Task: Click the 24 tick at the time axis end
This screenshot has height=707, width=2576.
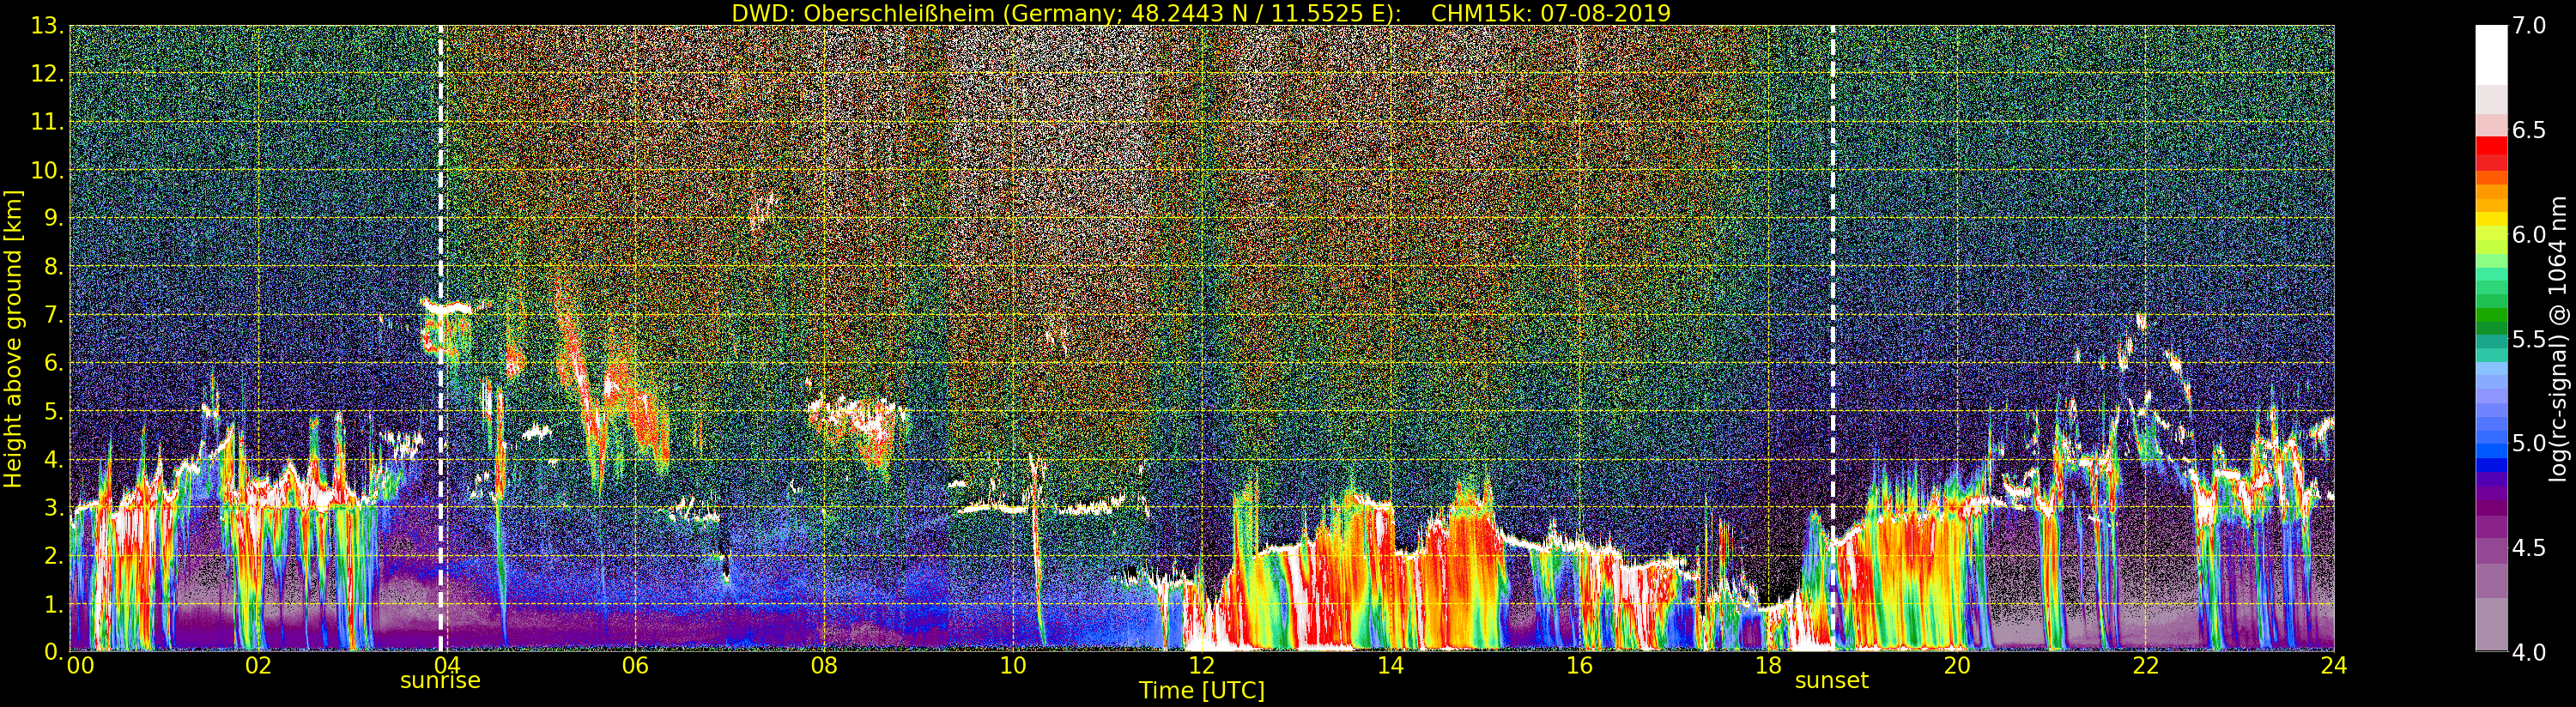Action: [2334, 666]
